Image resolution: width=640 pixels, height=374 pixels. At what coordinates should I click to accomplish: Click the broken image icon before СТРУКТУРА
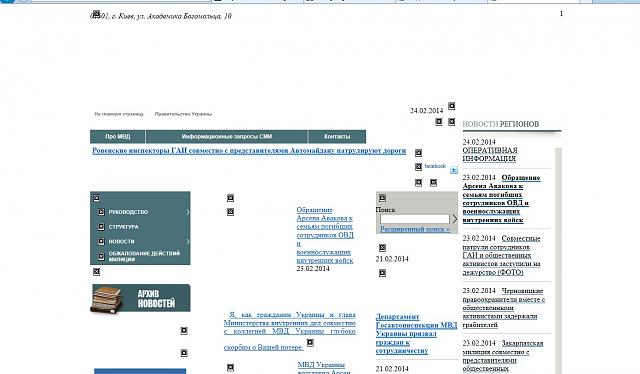coord(101,227)
